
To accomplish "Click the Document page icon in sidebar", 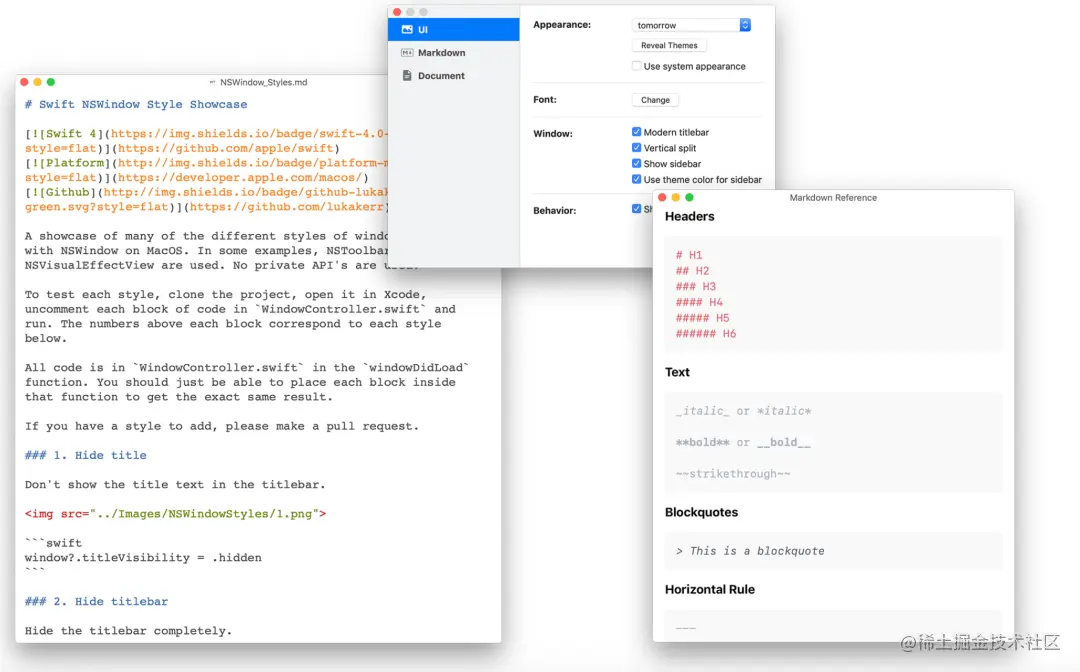I will [x=407, y=76].
